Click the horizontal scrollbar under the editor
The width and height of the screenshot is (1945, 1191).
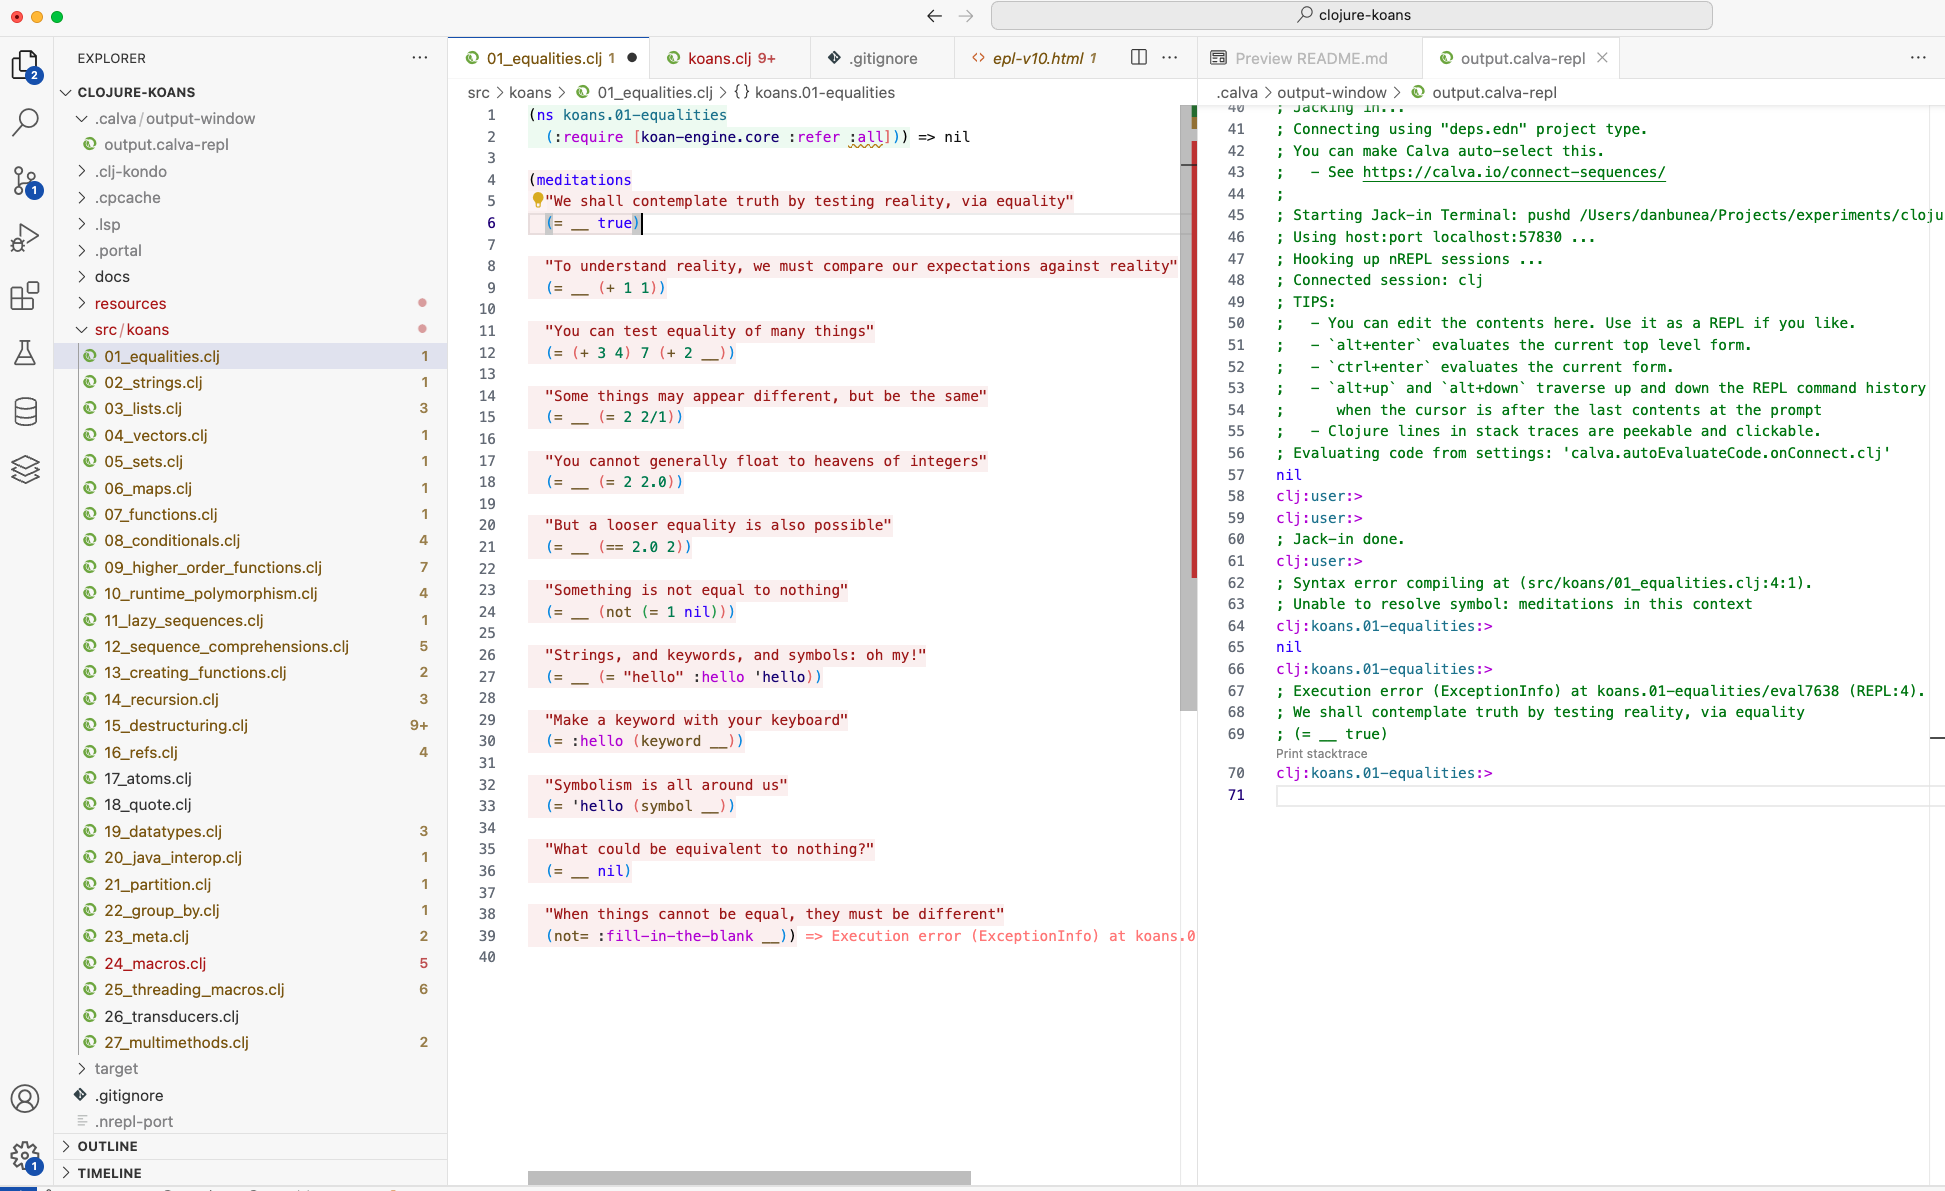click(x=749, y=1178)
